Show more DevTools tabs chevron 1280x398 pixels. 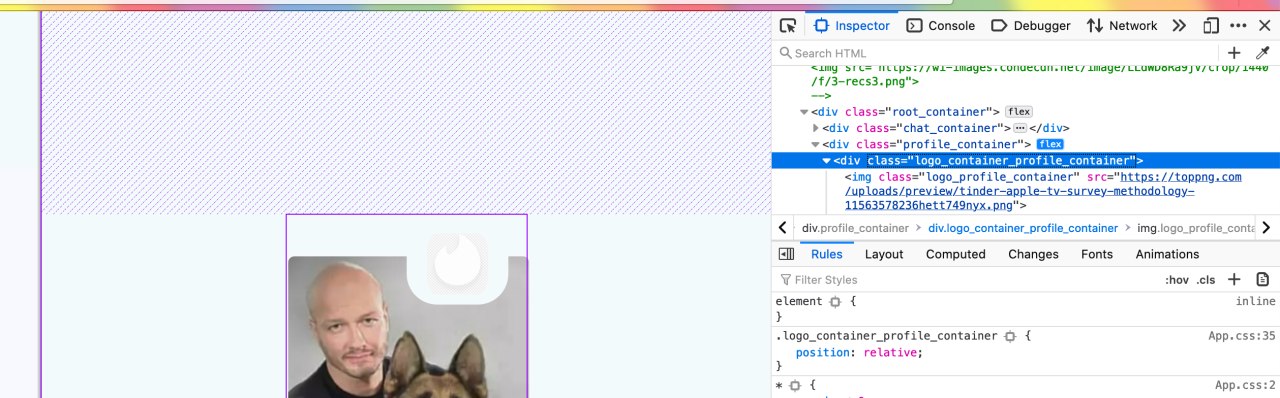coord(1179,26)
